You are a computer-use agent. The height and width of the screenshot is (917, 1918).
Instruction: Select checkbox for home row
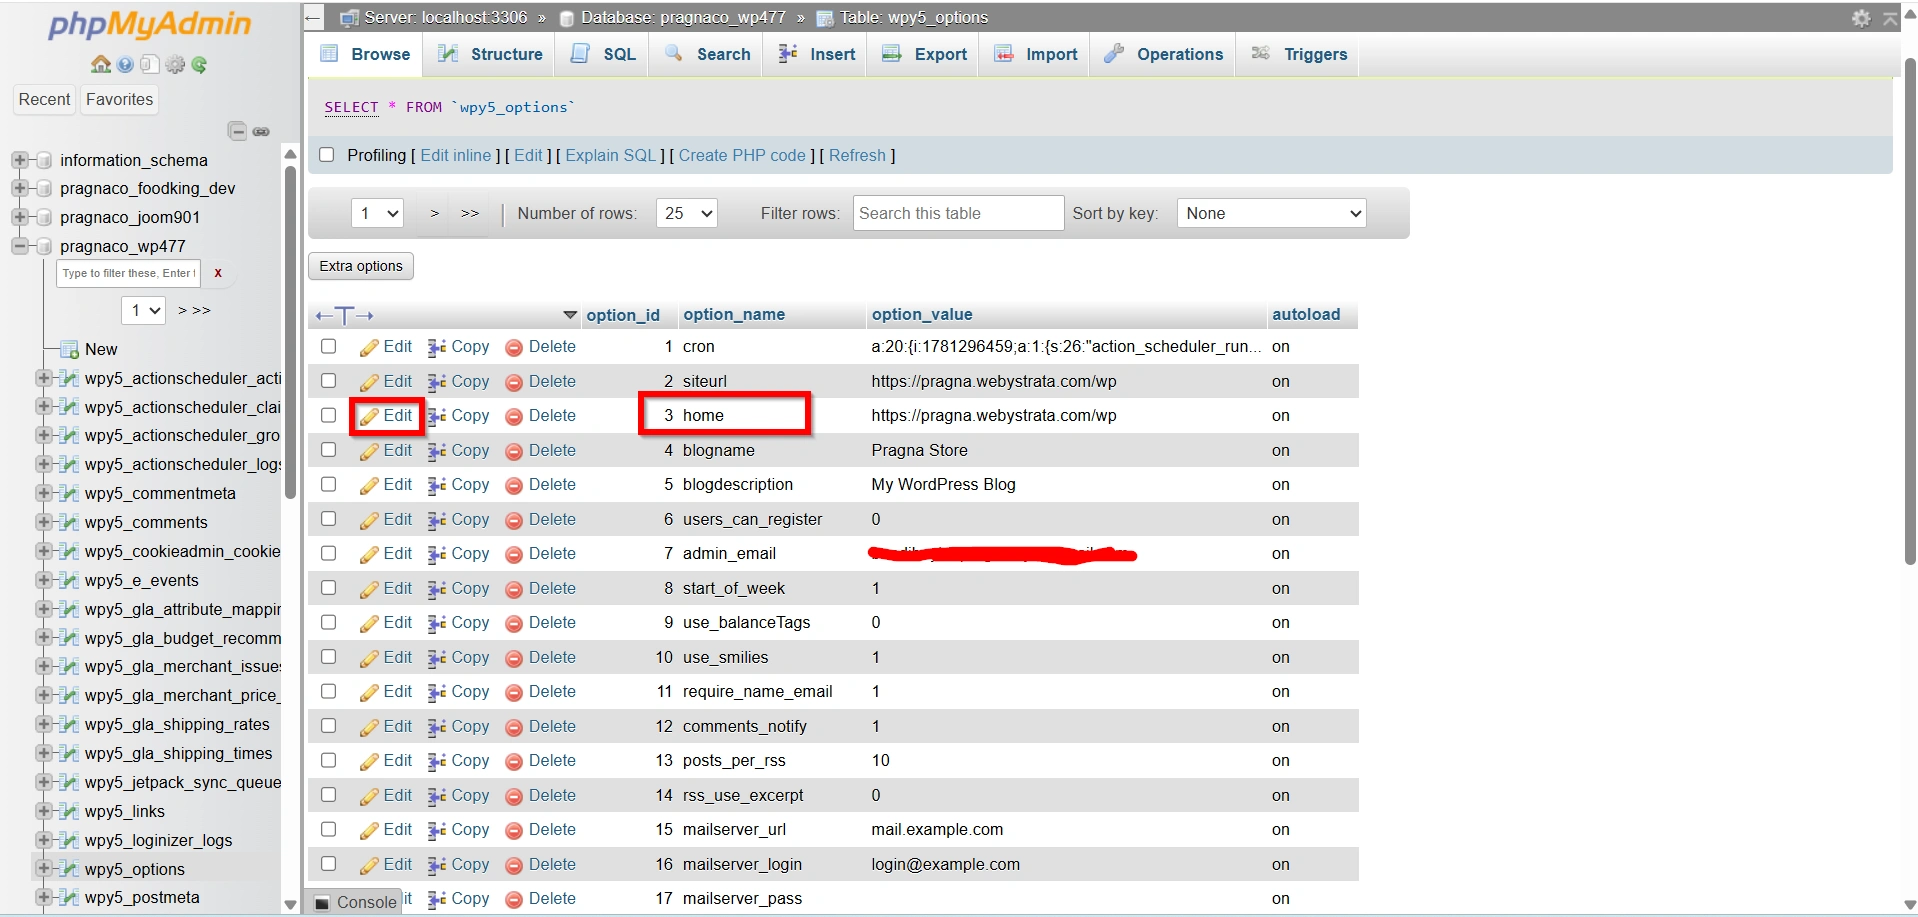pyautogui.click(x=328, y=415)
